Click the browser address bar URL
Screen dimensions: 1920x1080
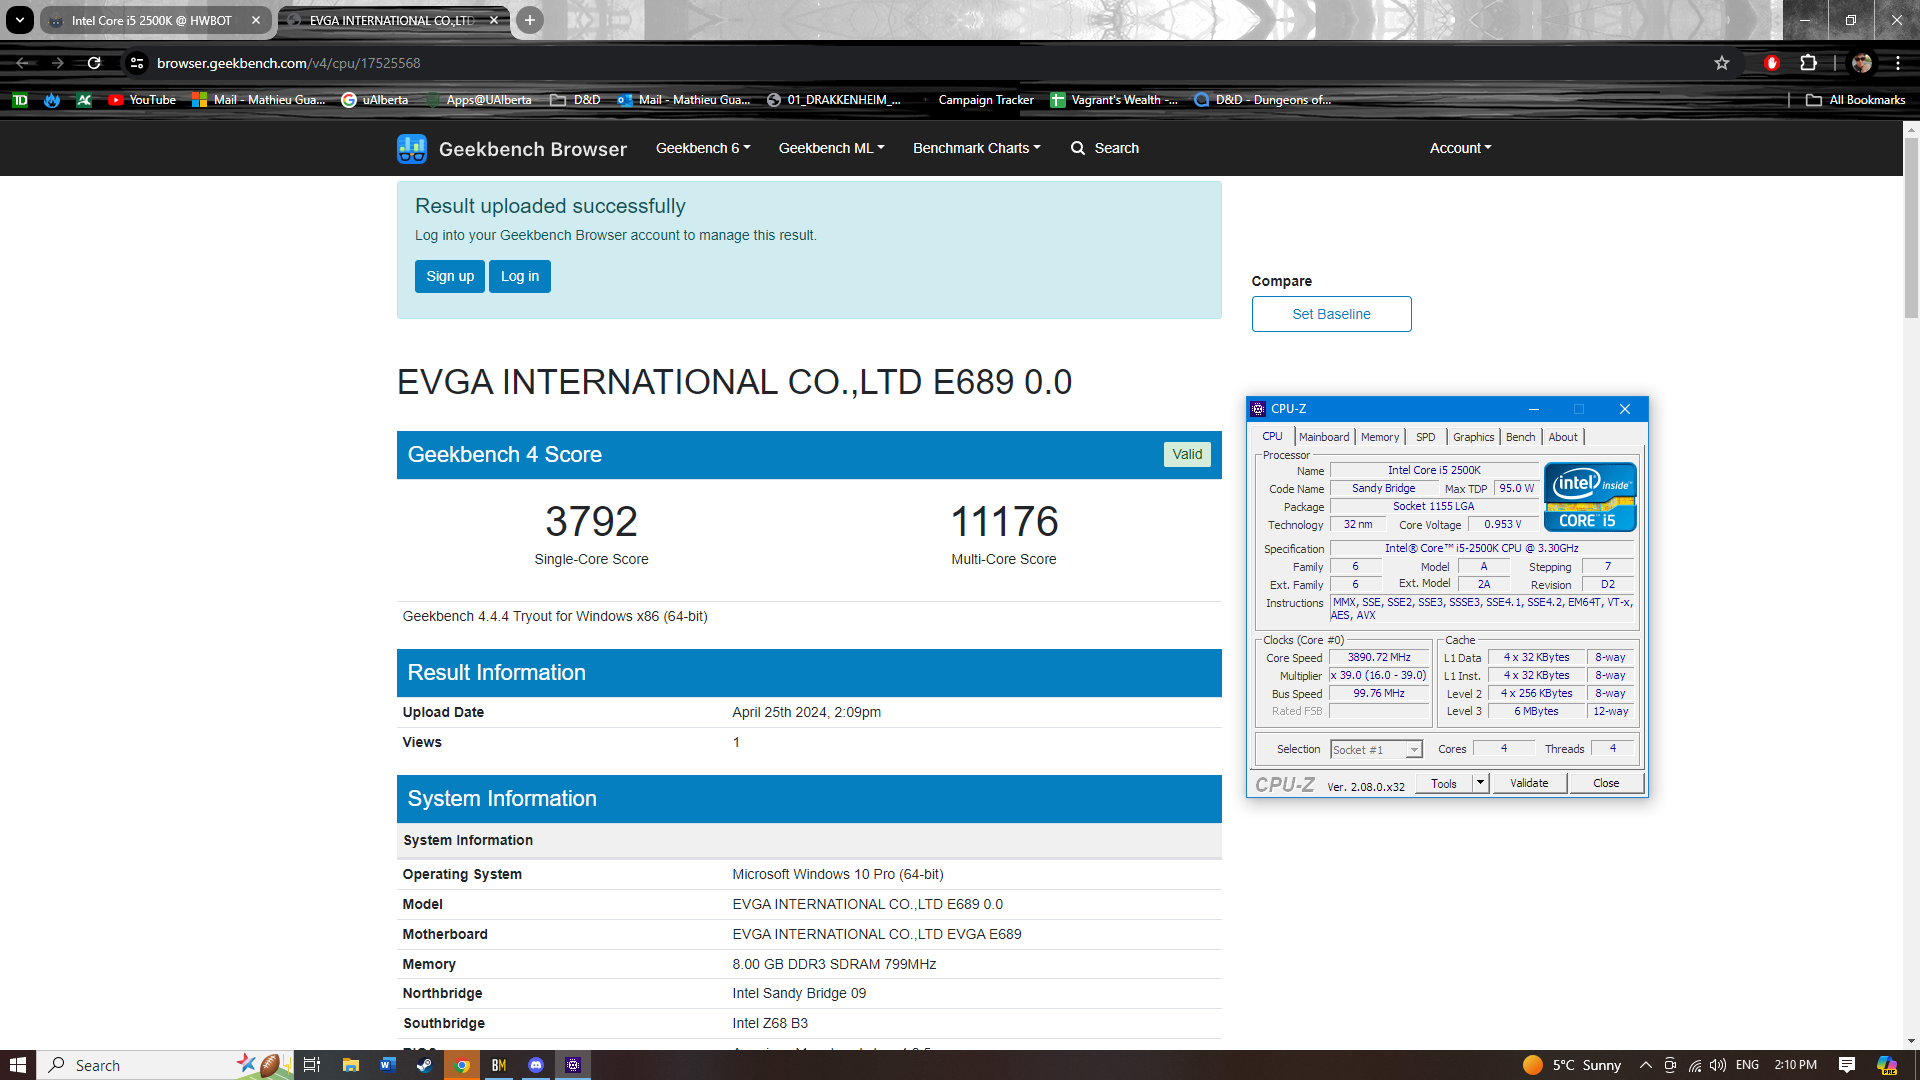point(288,63)
